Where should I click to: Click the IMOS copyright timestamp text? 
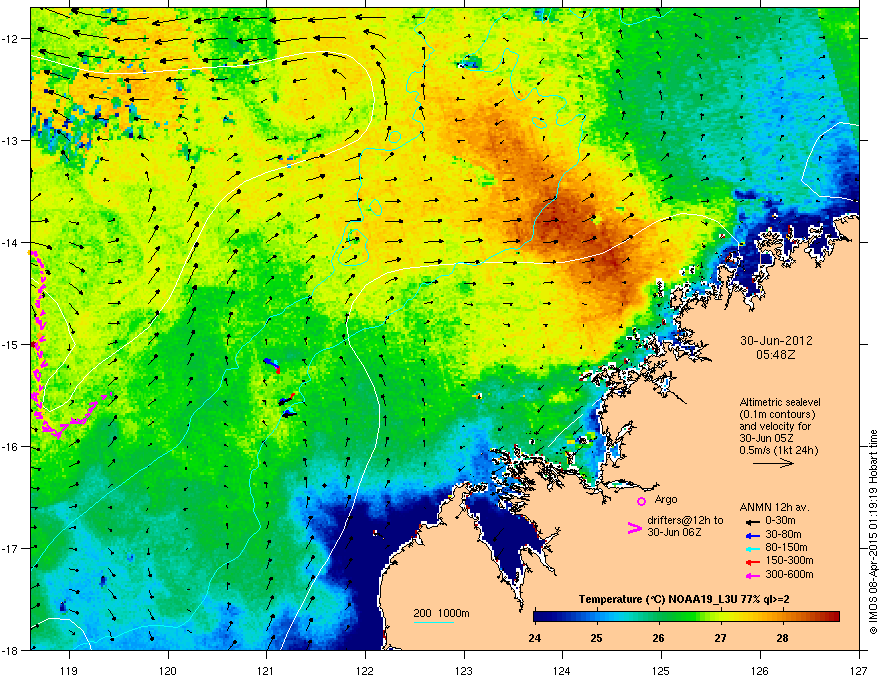(873, 532)
